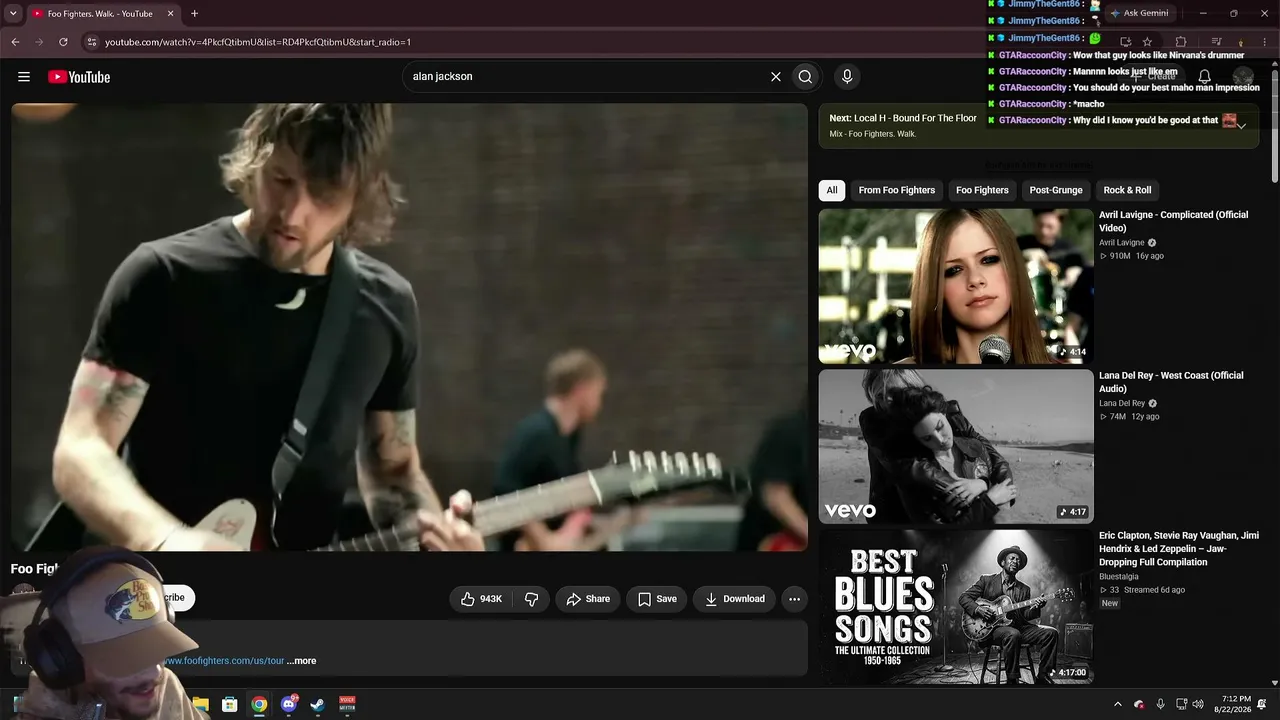The width and height of the screenshot is (1280, 720).
Task: Open the clock showing 7:12 PM
Action: point(1232,704)
